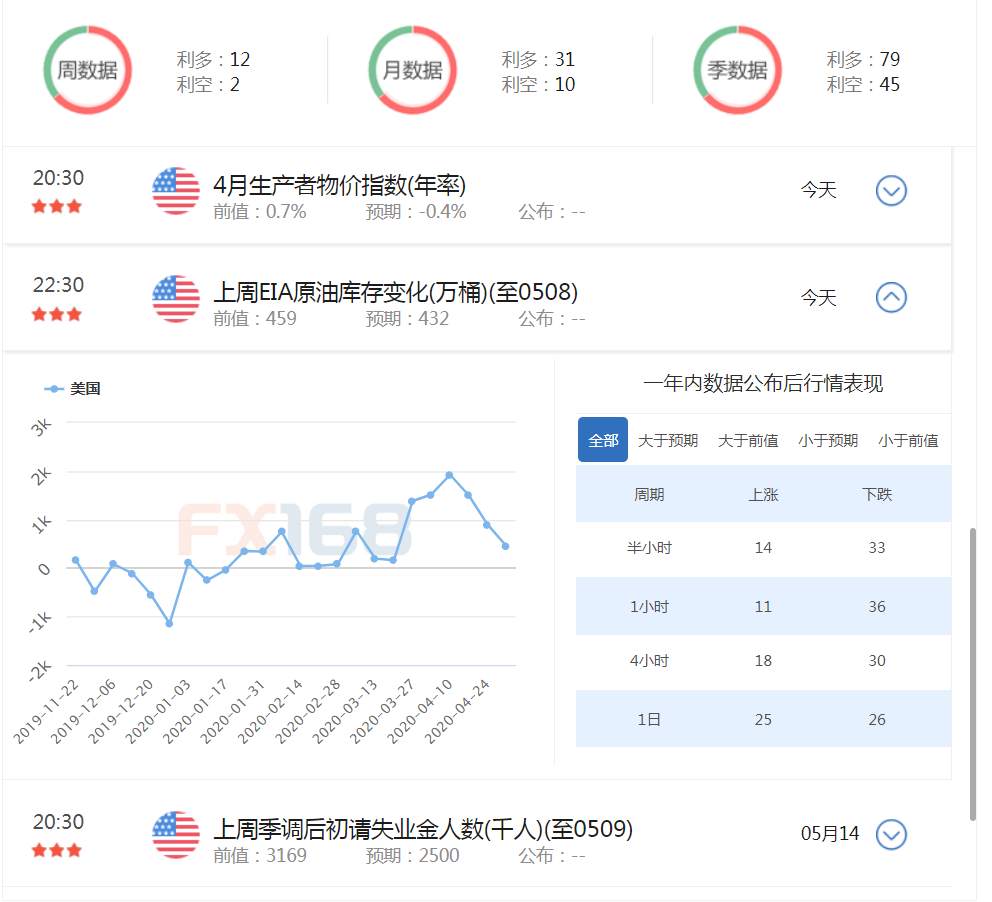
Task: Click 上涨 value 18 in 4小时 row
Action: pos(763,661)
